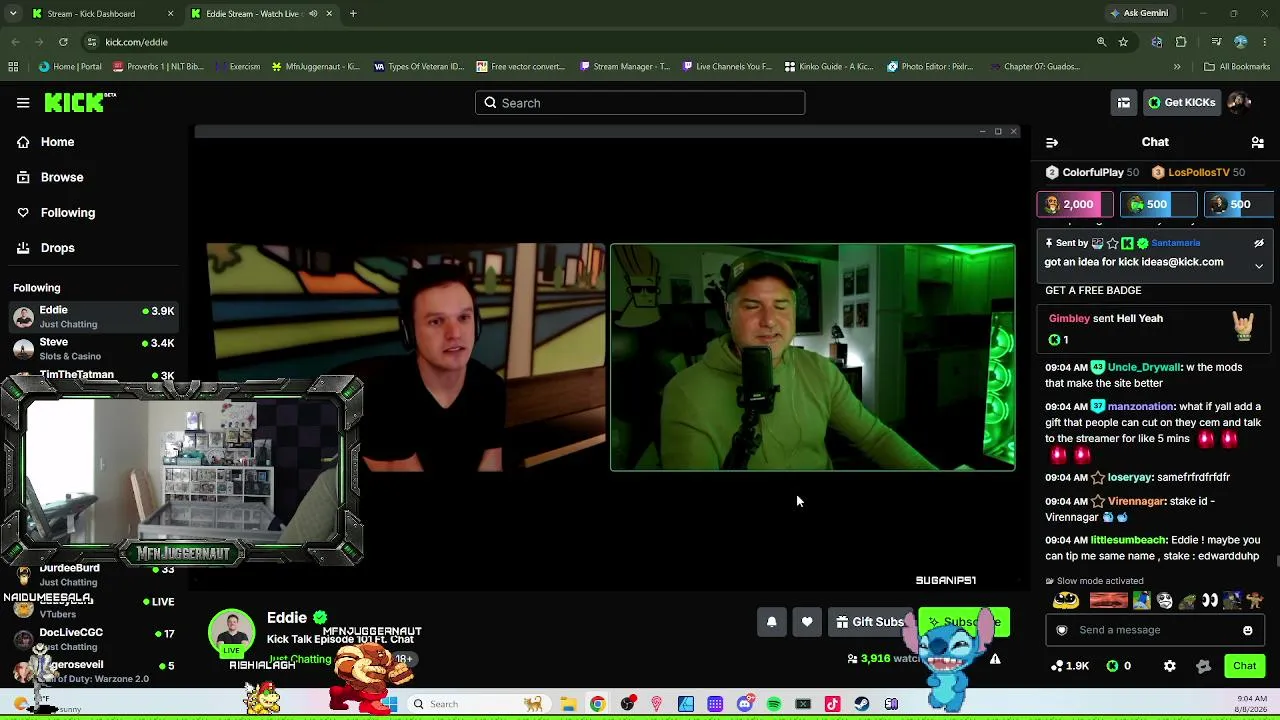Select the 2,000 KICKs gift pill
Image resolution: width=1280 pixels, height=720 pixels.
coord(1075,204)
